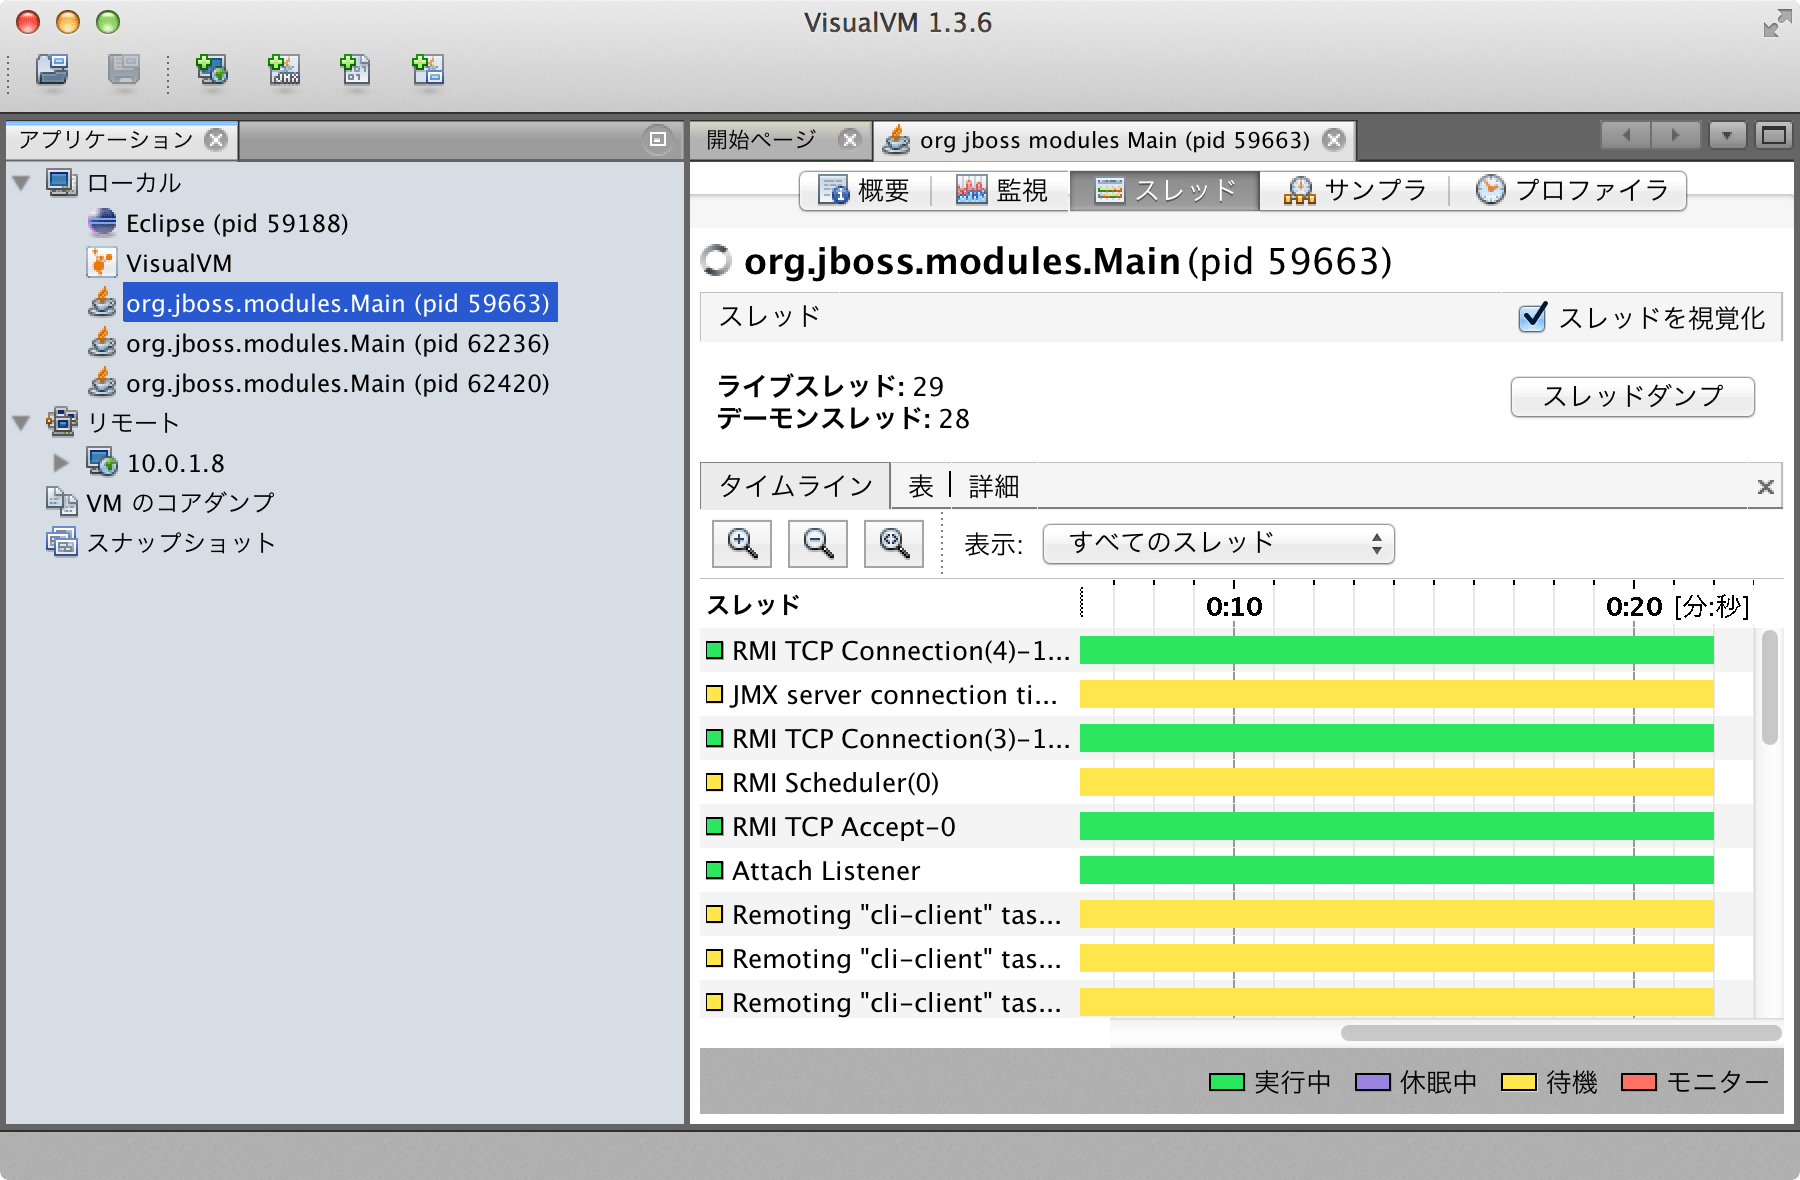Zoom out of the thread timeline
The height and width of the screenshot is (1180, 1800).
[x=817, y=543]
